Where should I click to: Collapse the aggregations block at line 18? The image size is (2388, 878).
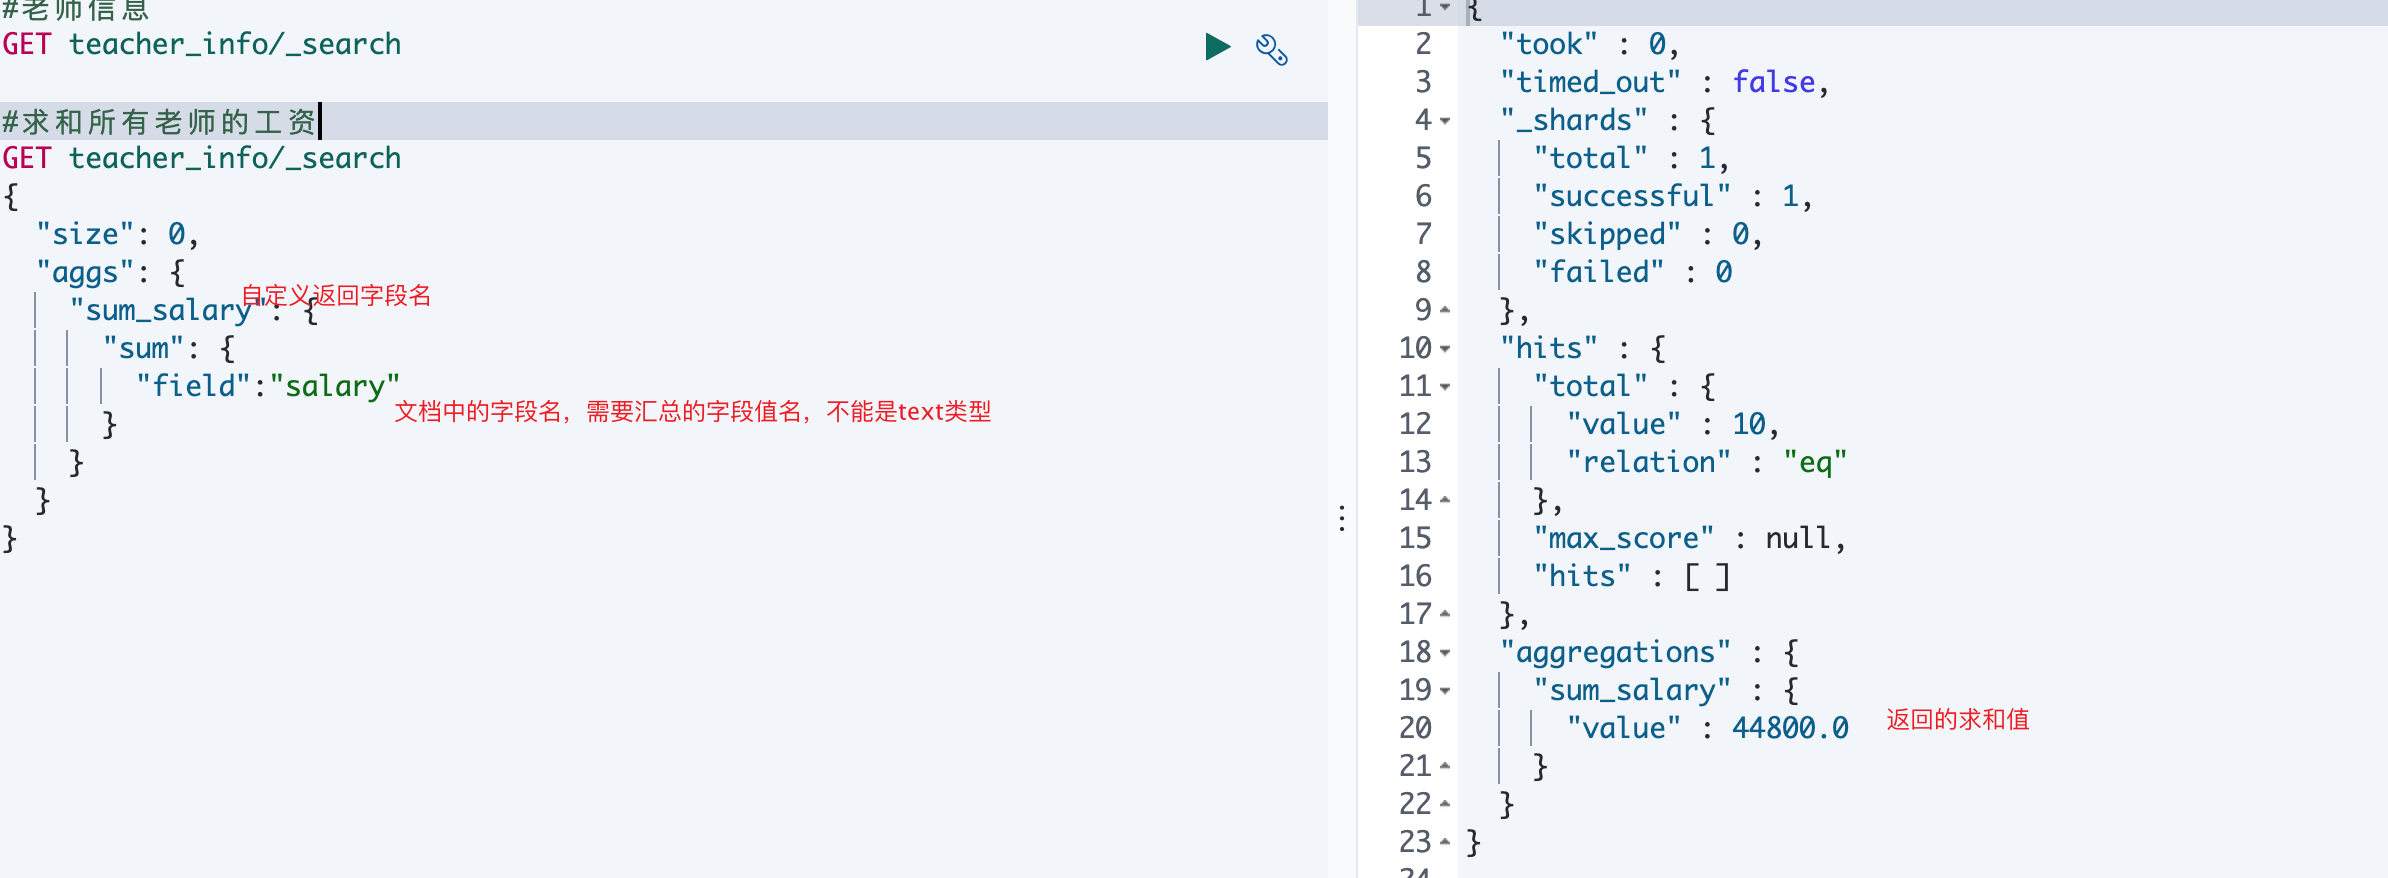click(1445, 653)
